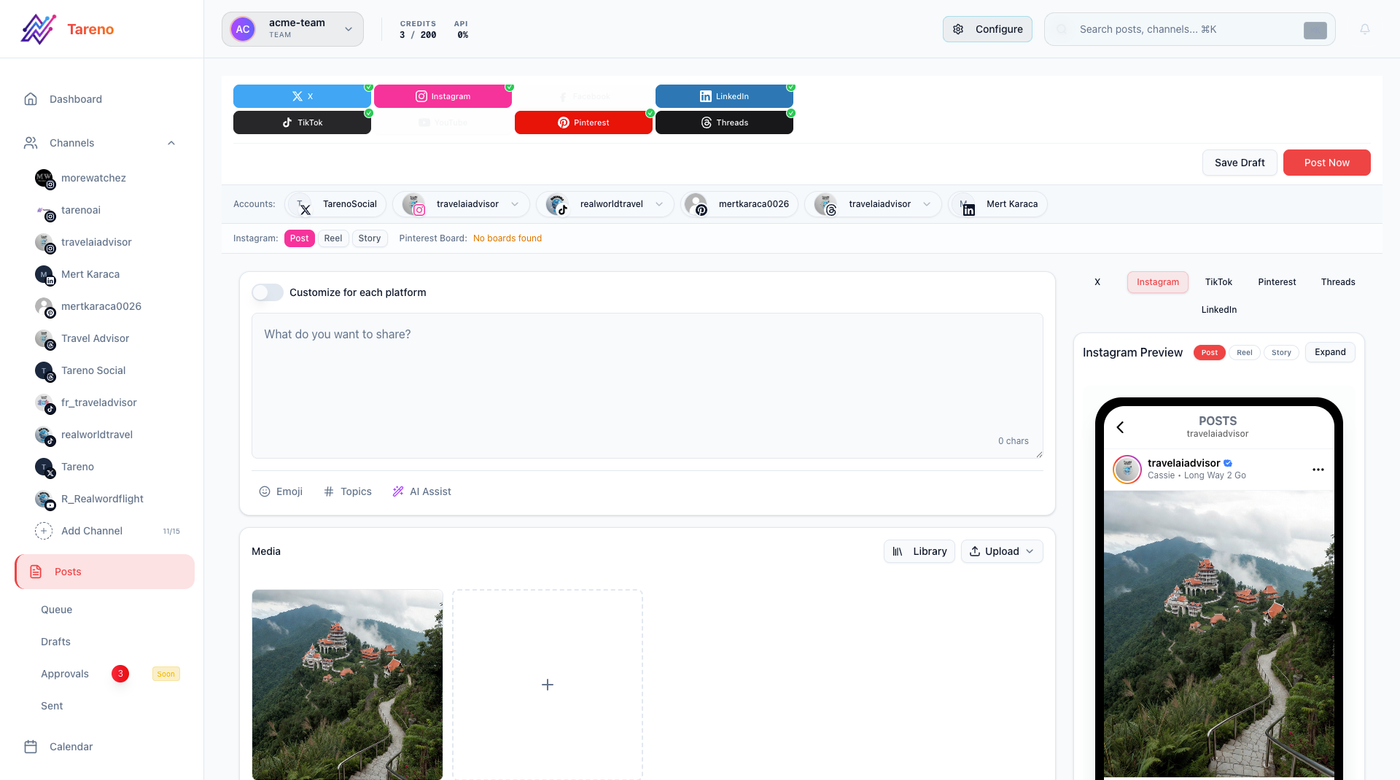The height and width of the screenshot is (780, 1400).
Task: Open the Topics hashtag tool
Action: pyautogui.click(x=347, y=491)
